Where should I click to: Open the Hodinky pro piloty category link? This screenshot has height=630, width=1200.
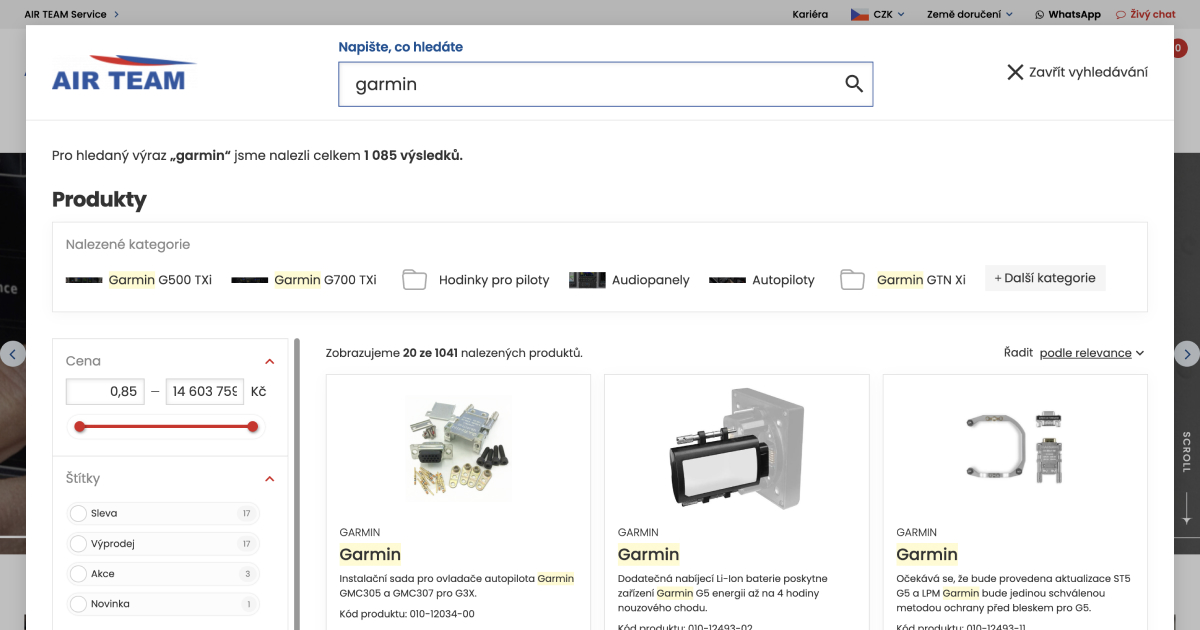494,280
